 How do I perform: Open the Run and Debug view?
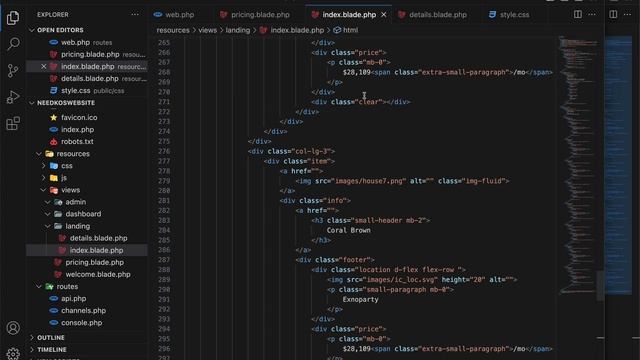(13, 97)
